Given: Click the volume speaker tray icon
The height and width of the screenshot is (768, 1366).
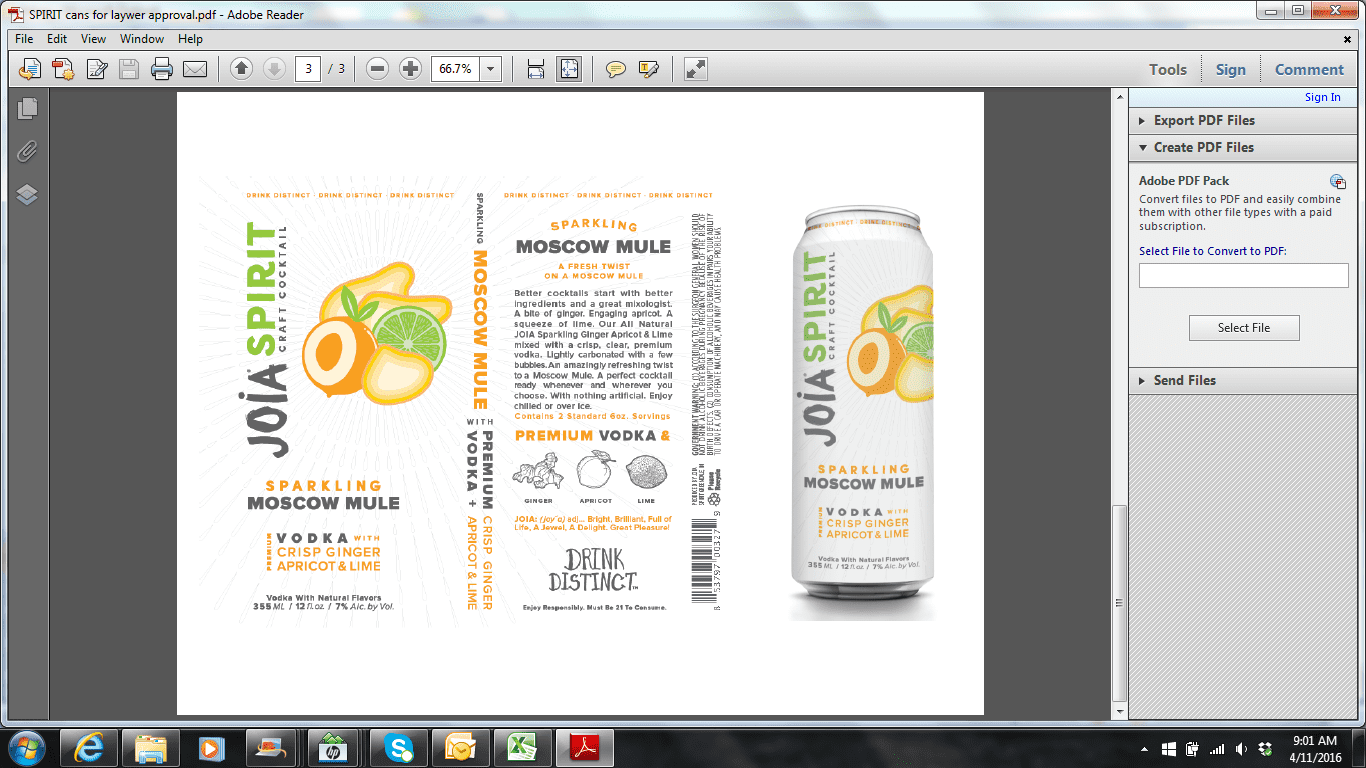Looking at the screenshot, I should click(1242, 748).
